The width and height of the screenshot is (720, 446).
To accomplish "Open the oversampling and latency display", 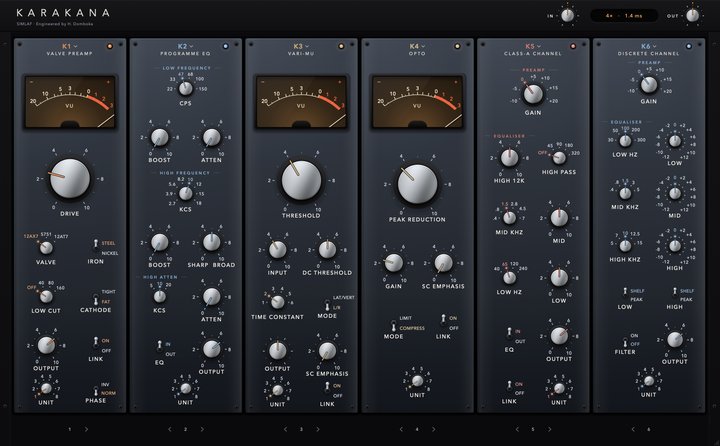I will pos(624,16).
